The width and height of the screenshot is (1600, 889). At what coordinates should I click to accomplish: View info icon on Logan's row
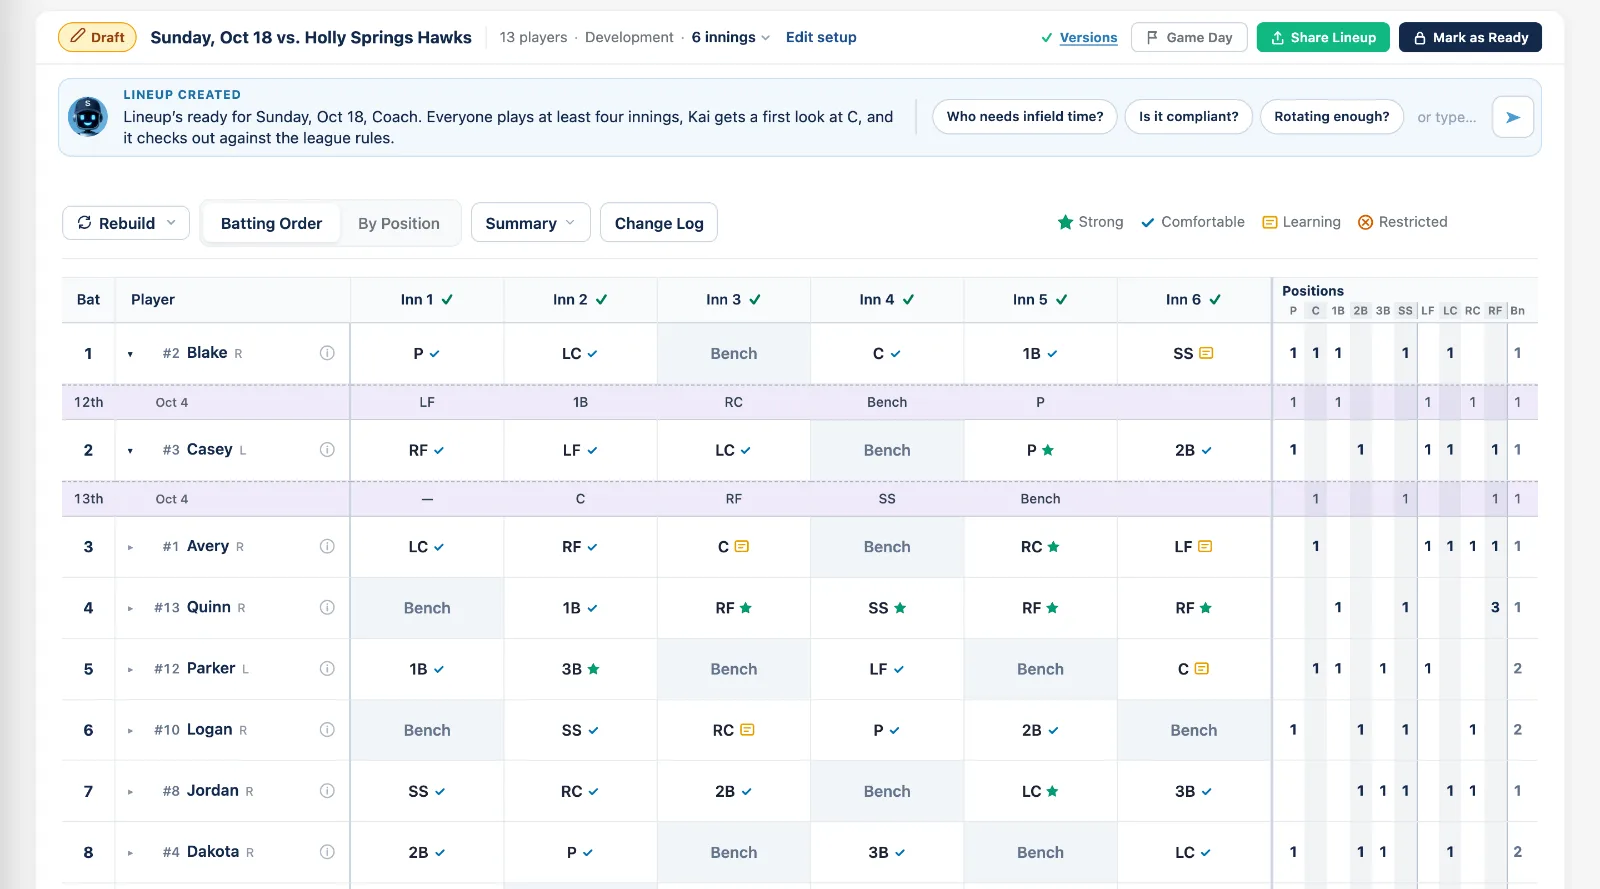(x=327, y=730)
